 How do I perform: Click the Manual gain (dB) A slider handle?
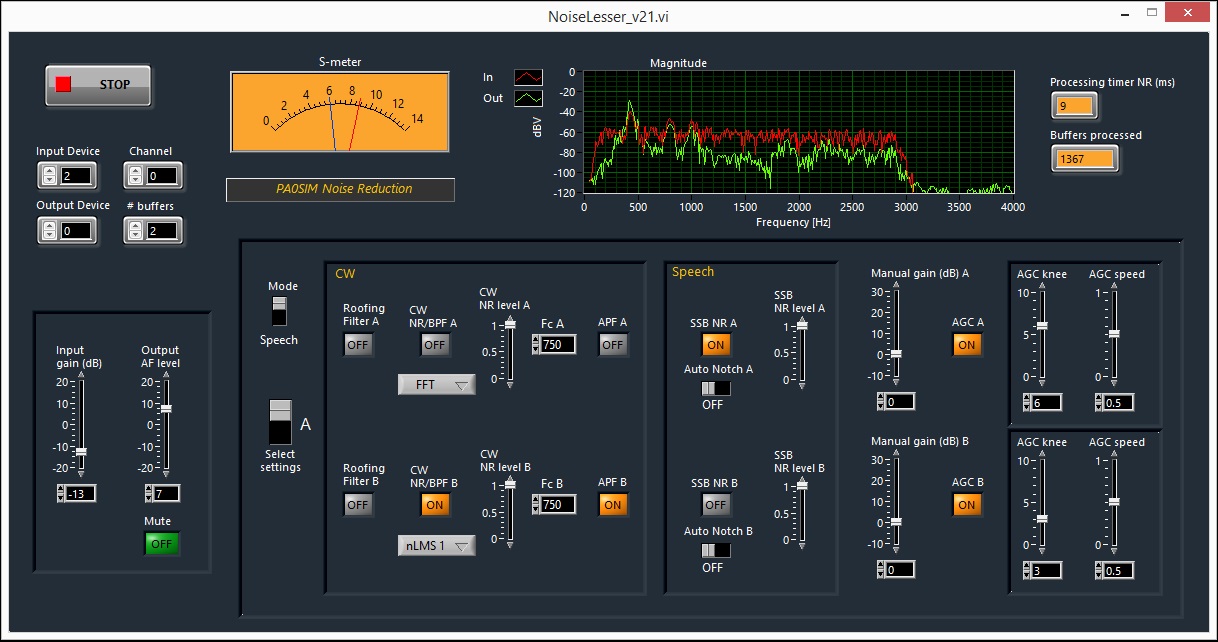[x=896, y=354]
